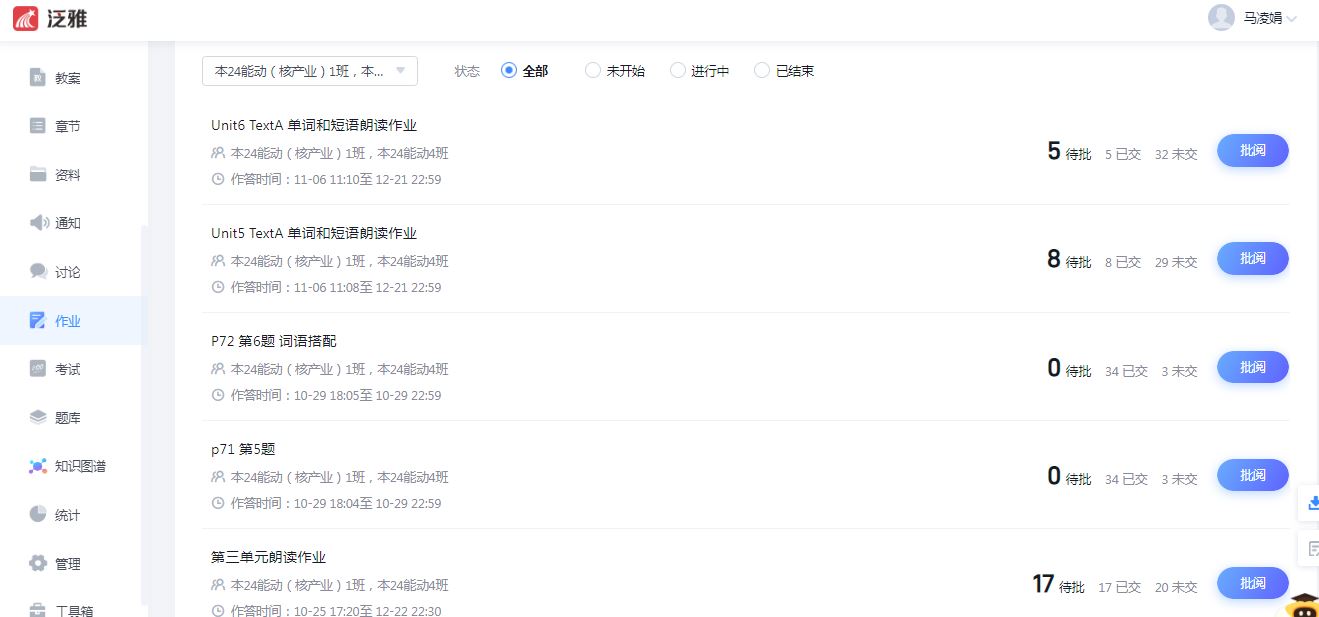Screen dimensions: 1319x617
Task: Open 通知 notifications speaker icon
Action: point(38,223)
